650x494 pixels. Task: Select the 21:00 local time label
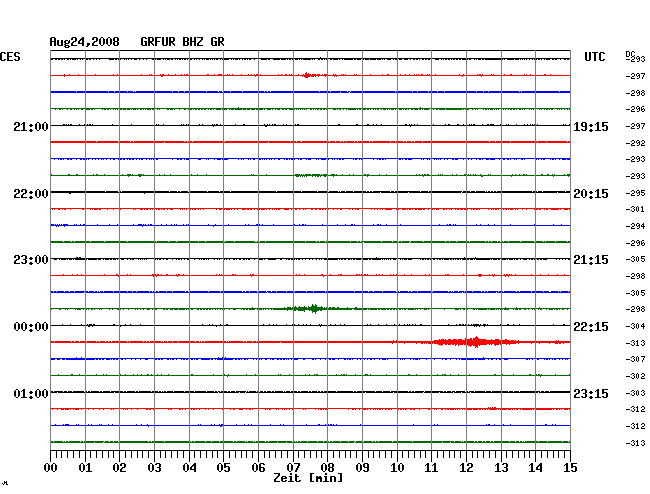click(31, 126)
